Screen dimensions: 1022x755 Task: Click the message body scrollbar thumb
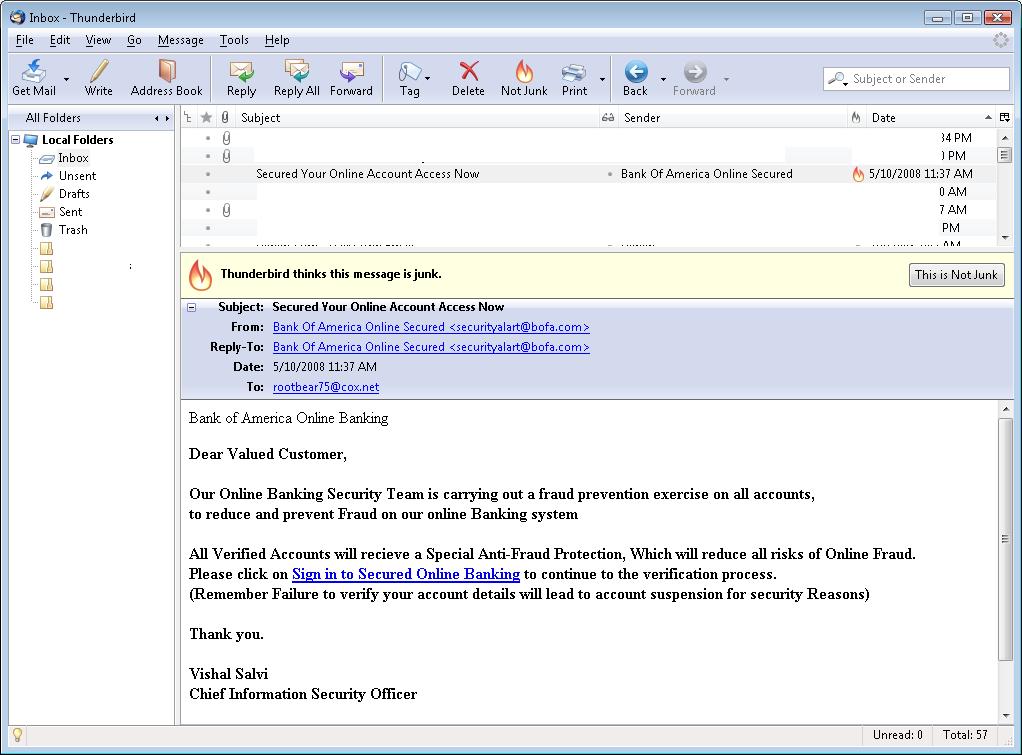[x=1004, y=539]
